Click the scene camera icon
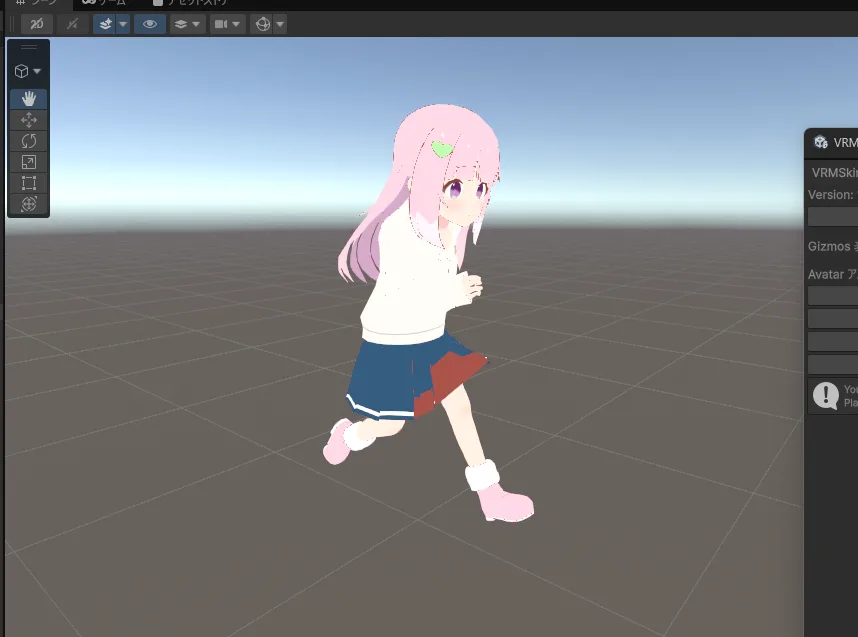Image resolution: width=858 pixels, height=637 pixels. click(x=221, y=24)
